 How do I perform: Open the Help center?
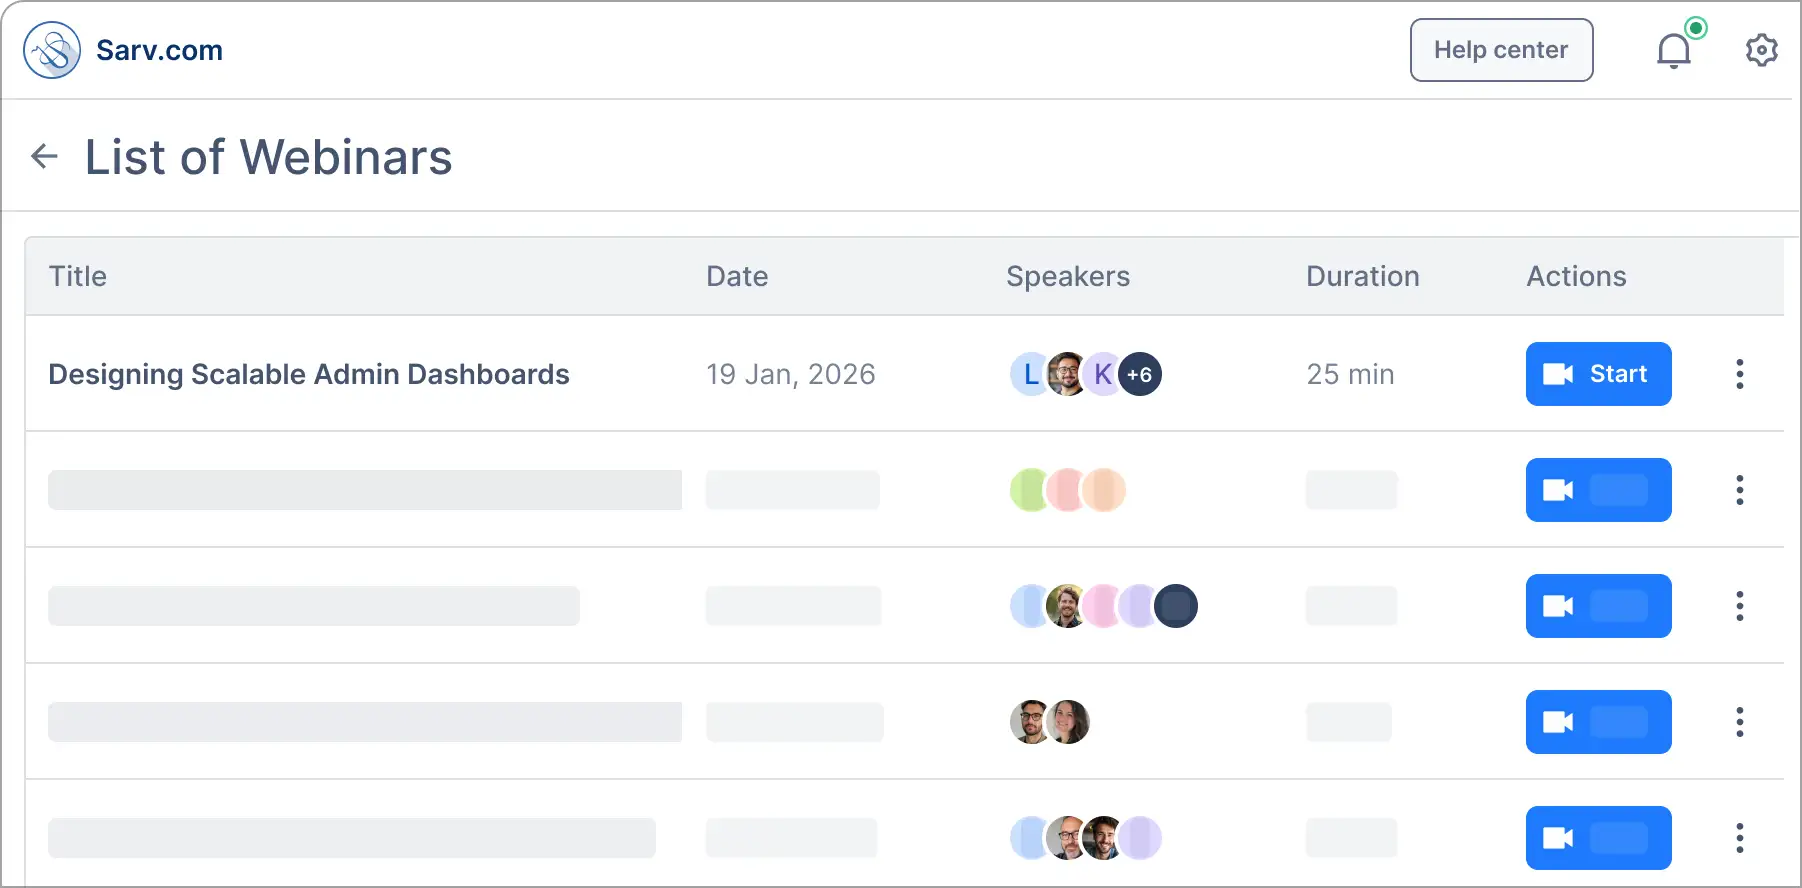[1501, 50]
